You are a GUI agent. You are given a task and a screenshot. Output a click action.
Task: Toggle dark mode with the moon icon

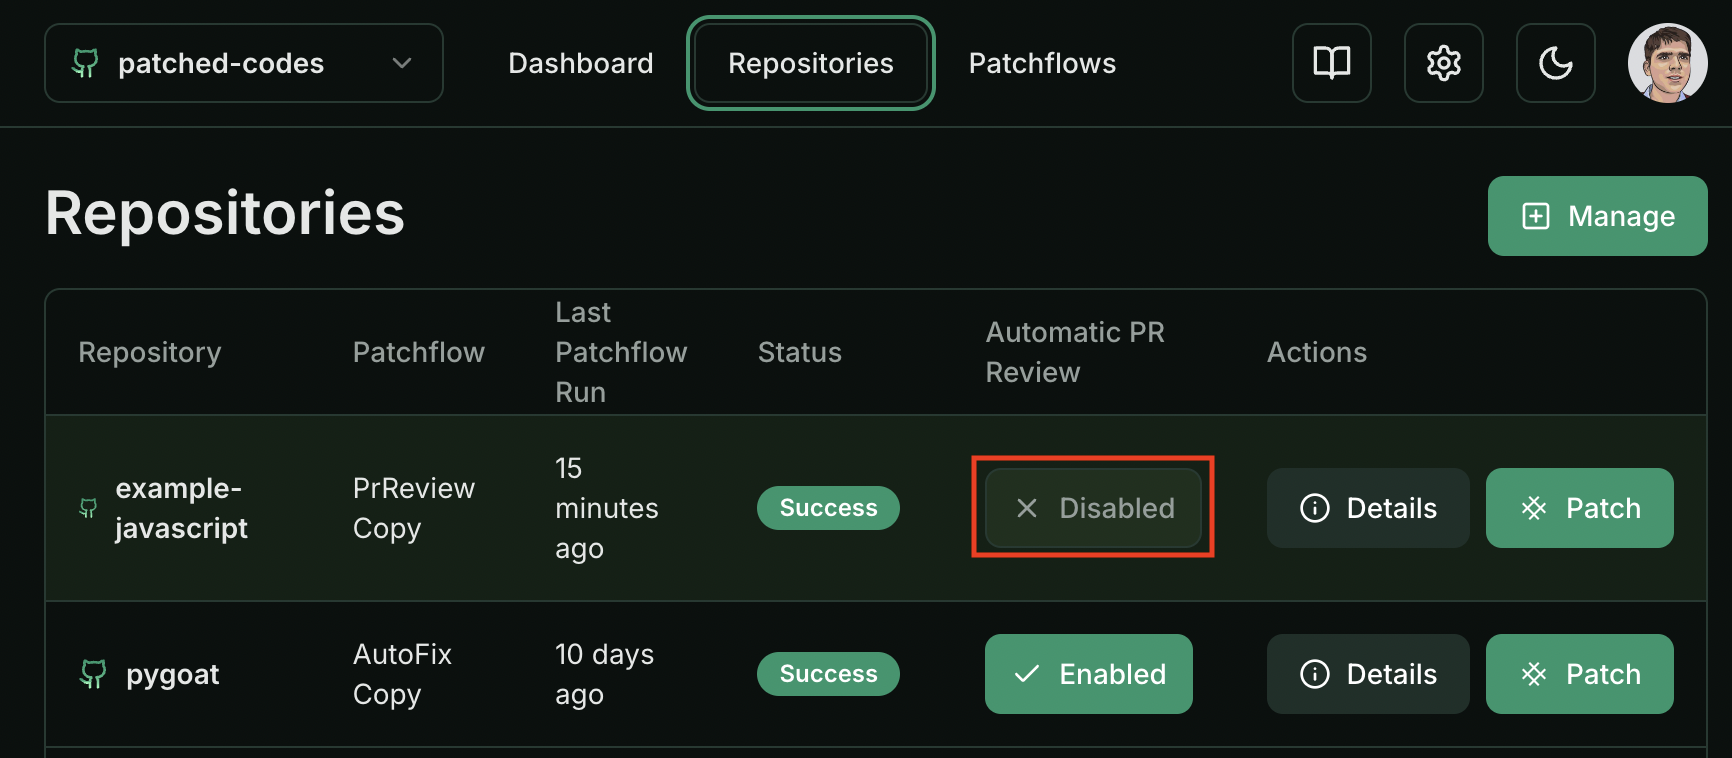point(1556,63)
